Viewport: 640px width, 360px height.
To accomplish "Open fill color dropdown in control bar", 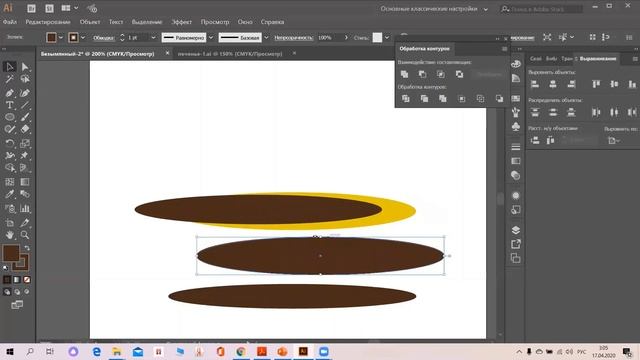I will (x=61, y=38).
